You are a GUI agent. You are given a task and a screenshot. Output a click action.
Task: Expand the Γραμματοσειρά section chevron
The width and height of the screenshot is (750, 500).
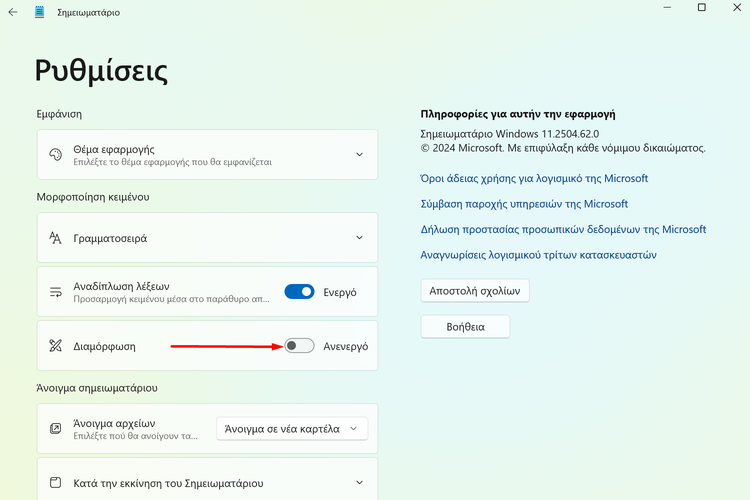pos(359,238)
